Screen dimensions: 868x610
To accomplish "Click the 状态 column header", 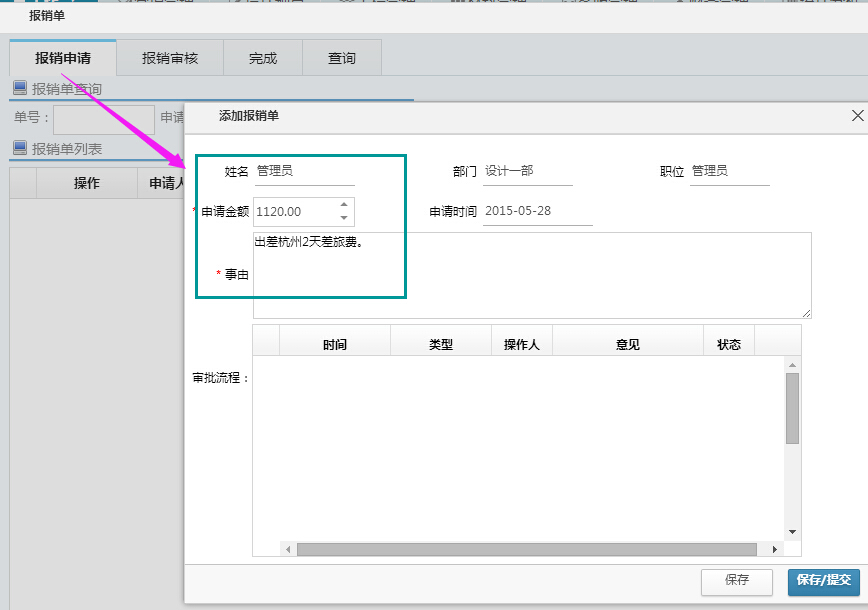I will pos(728,341).
